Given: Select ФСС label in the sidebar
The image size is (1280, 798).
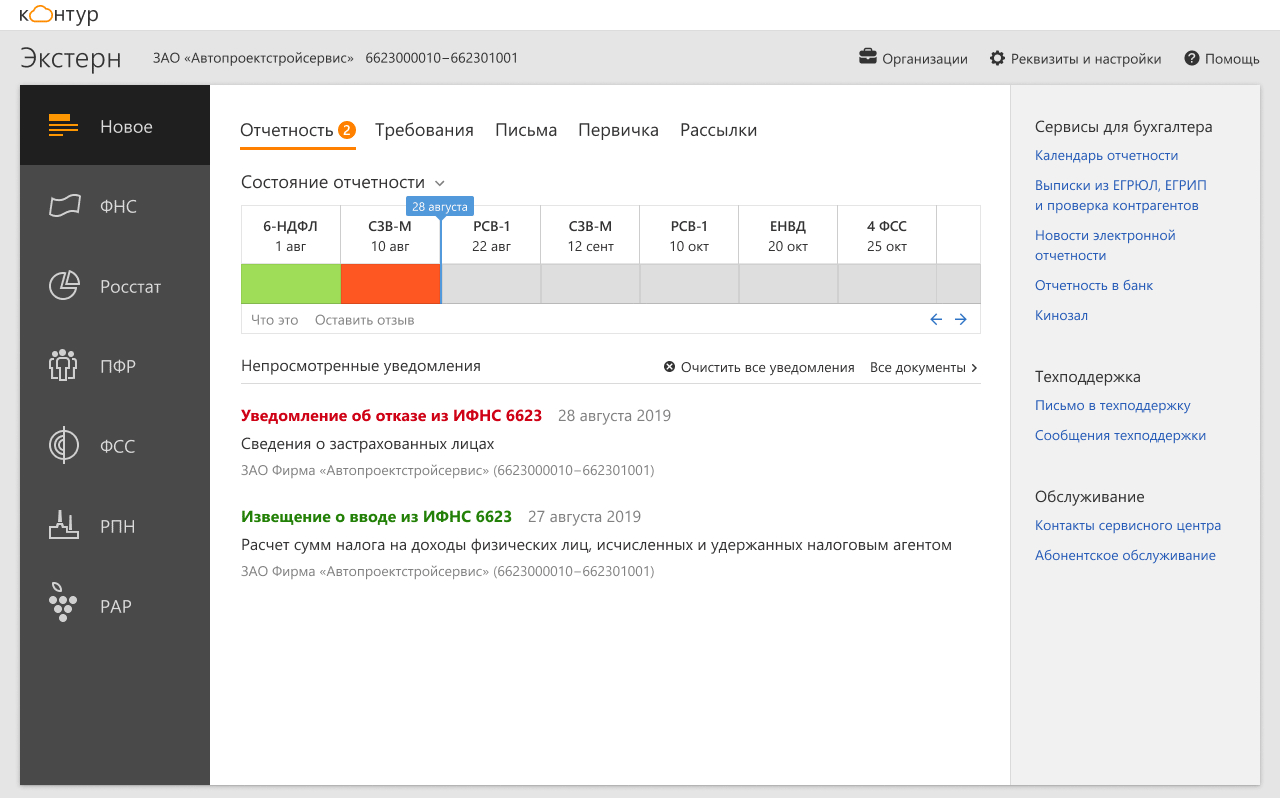Looking at the screenshot, I should 117,447.
